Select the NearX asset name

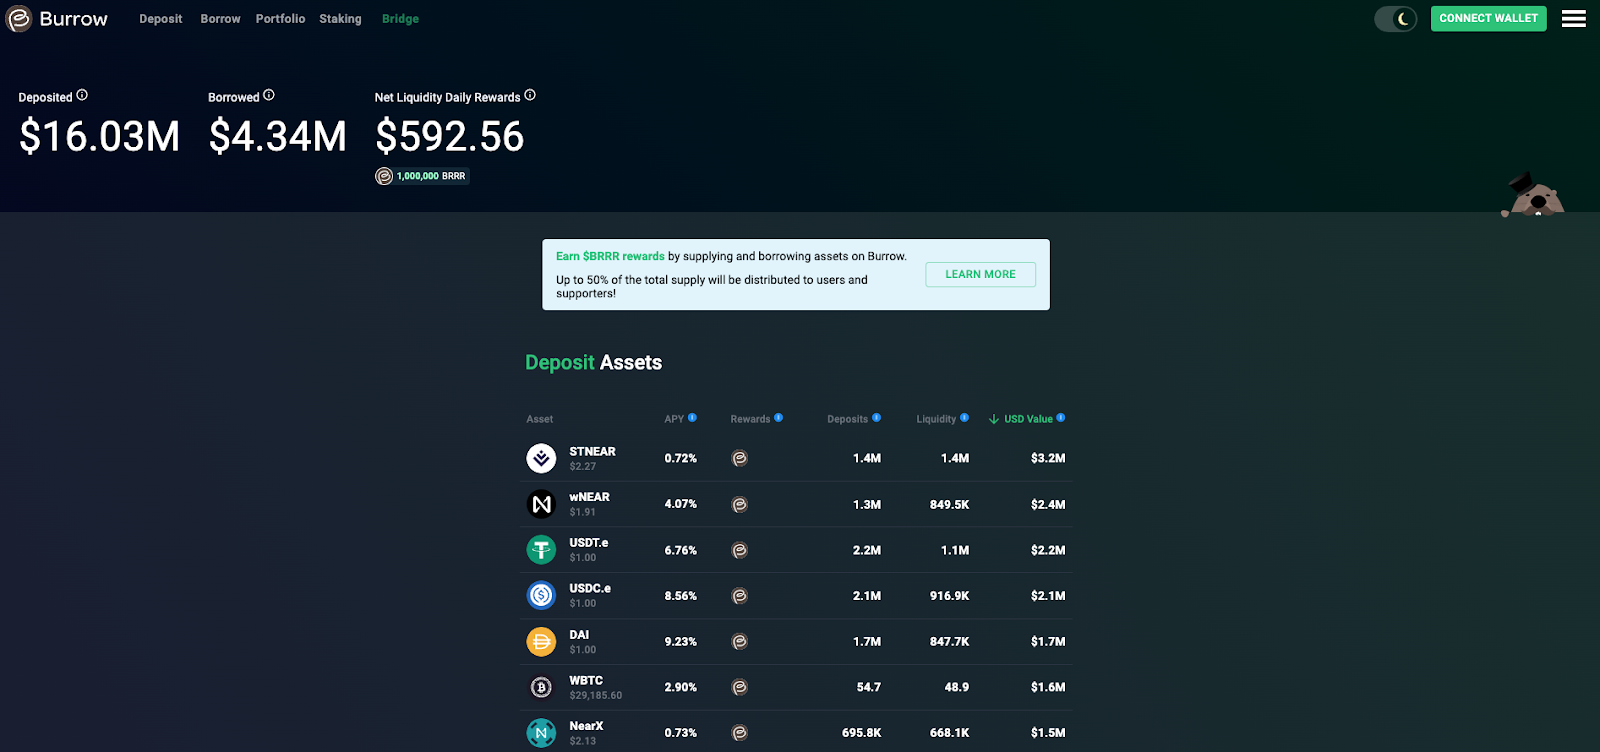pyautogui.click(x=586, y=726)
